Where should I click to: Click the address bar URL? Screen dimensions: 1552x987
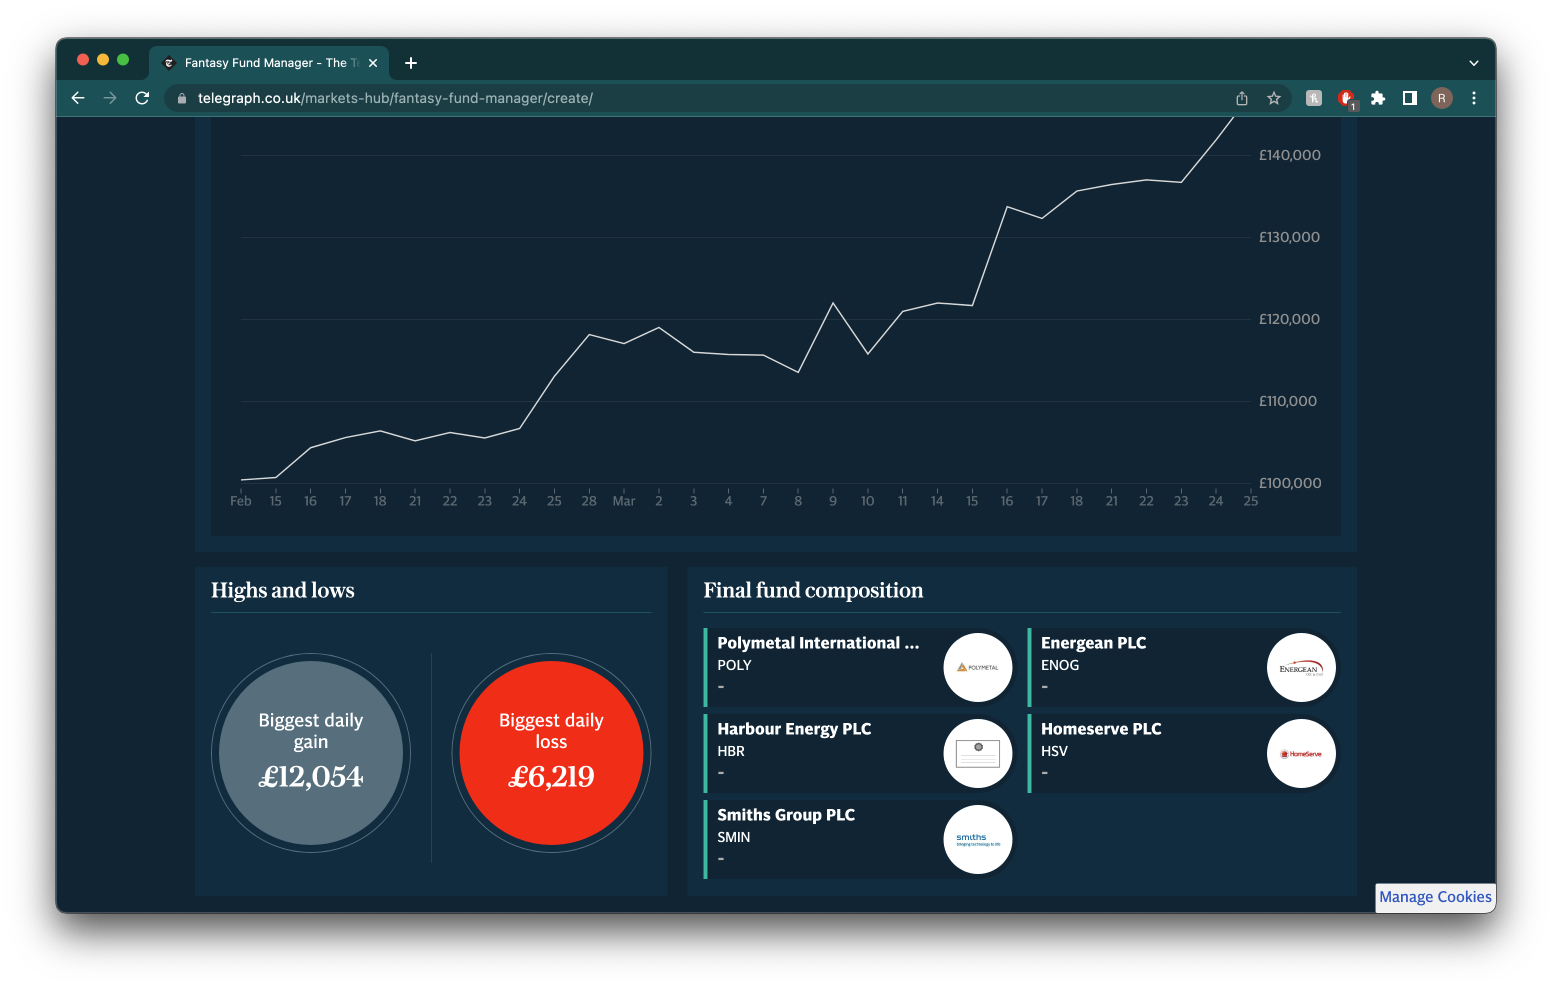point(395,98)
